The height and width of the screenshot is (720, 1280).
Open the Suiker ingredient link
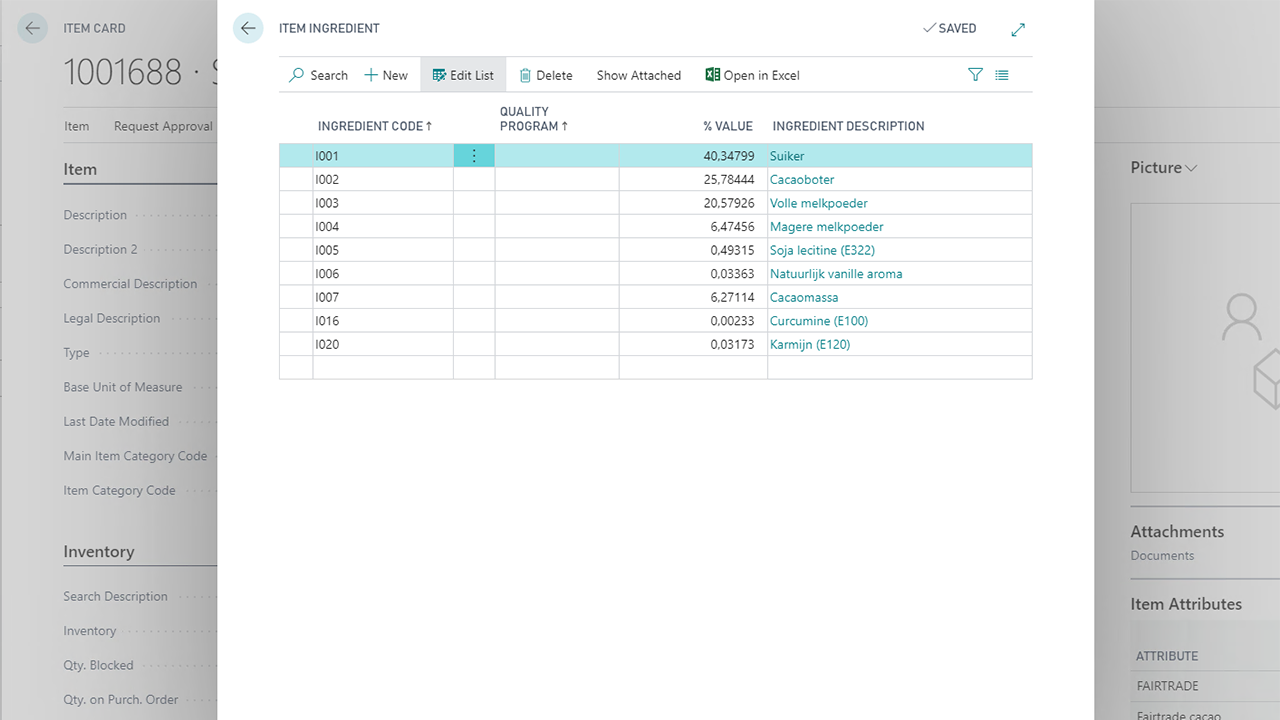(787, 156)
